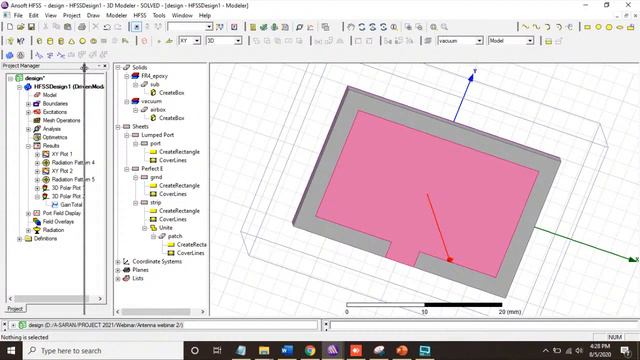
Task: Select the Draw Line tool
Action: 525,27
